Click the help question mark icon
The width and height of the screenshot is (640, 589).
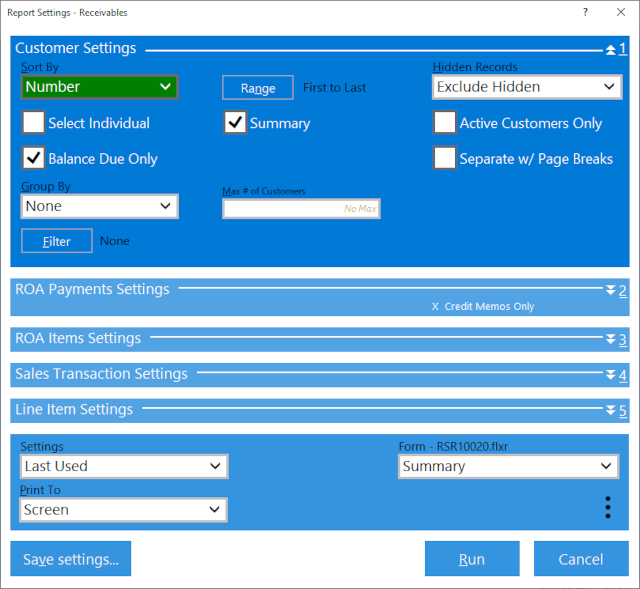(x=585, y=13)
